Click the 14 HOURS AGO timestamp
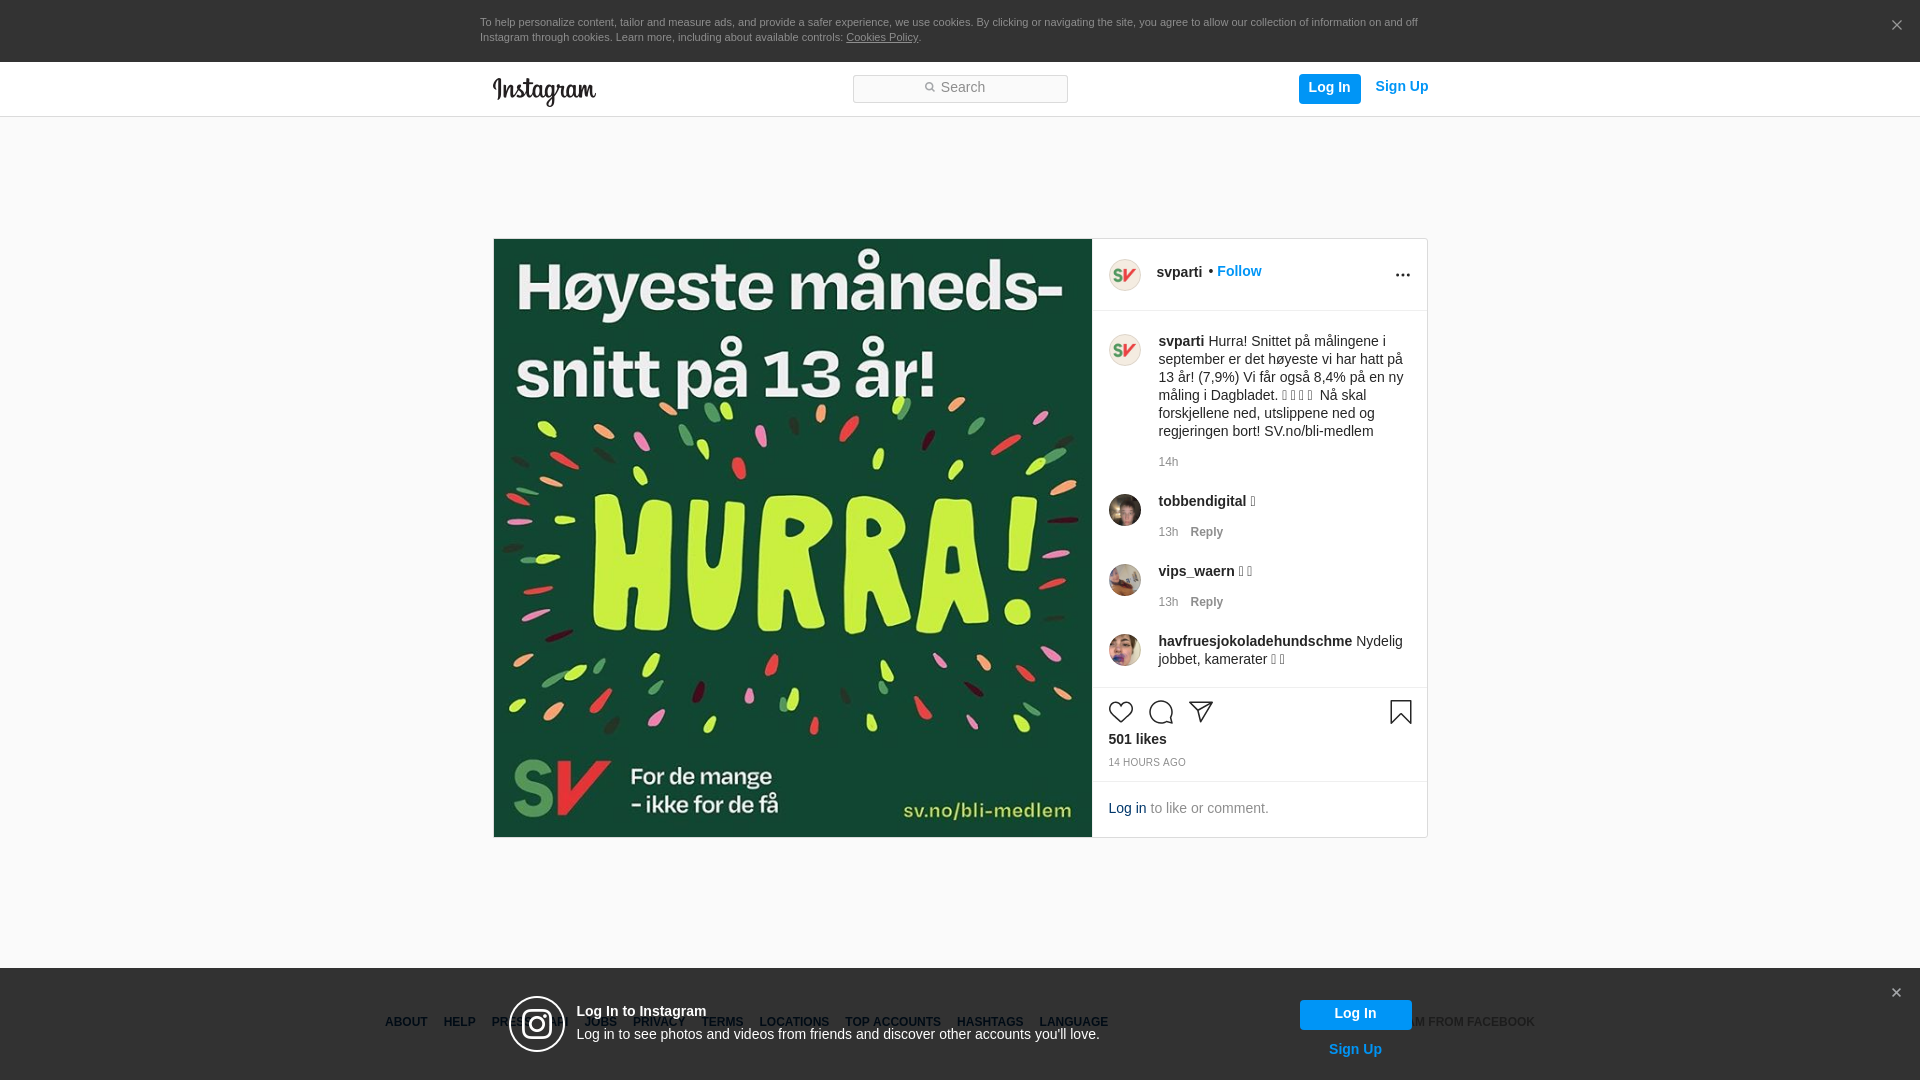 pyautogui.click(x=1146, y=763)
